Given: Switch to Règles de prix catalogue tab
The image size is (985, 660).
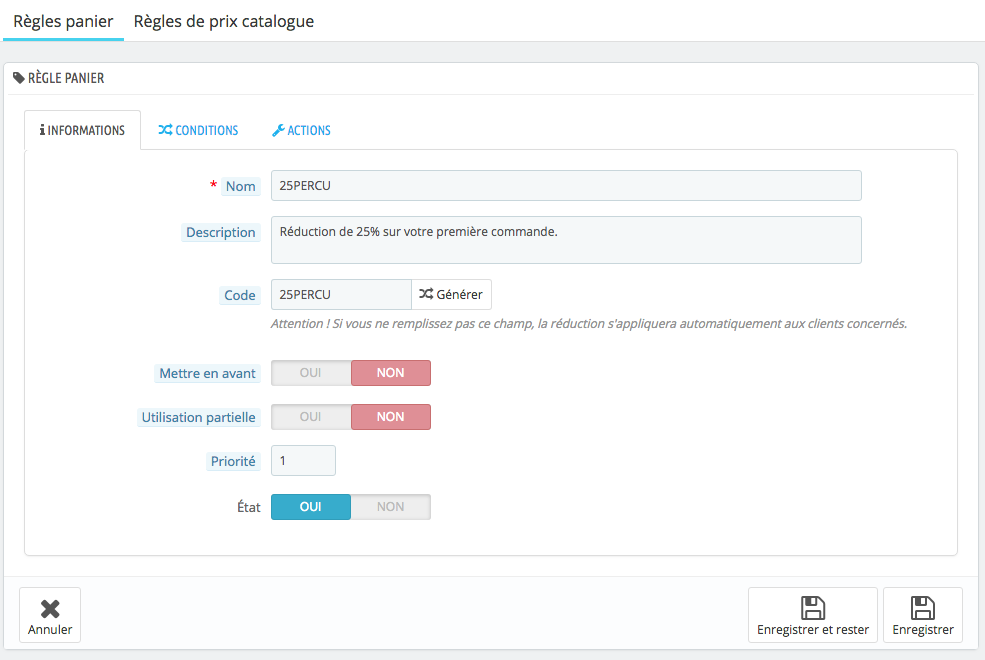Looking at the screenshot, I should (224, 21).
